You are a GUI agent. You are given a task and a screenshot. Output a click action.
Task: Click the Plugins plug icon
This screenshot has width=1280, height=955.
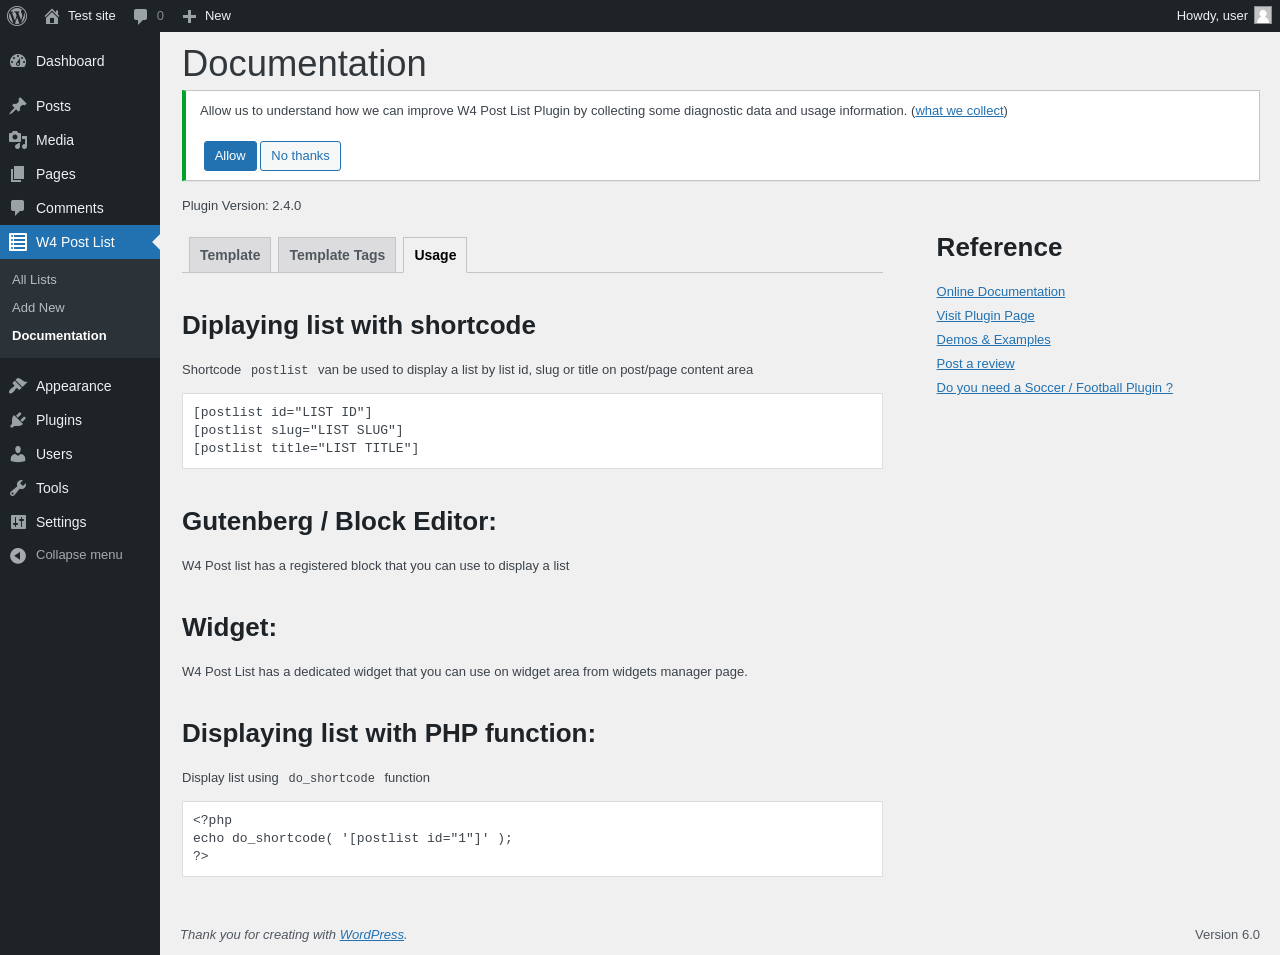tap(18, 420)
